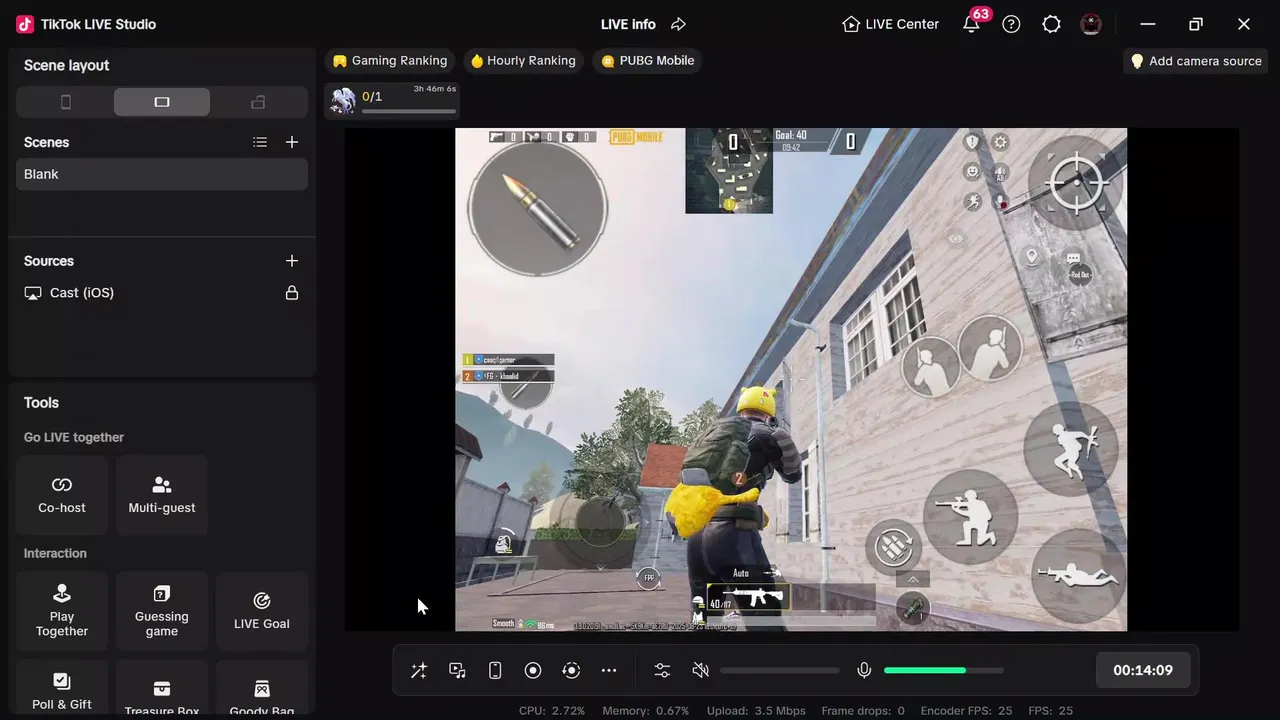Open settings gear in title bar
This screenshot has height=720, width=1280.
1051,24
